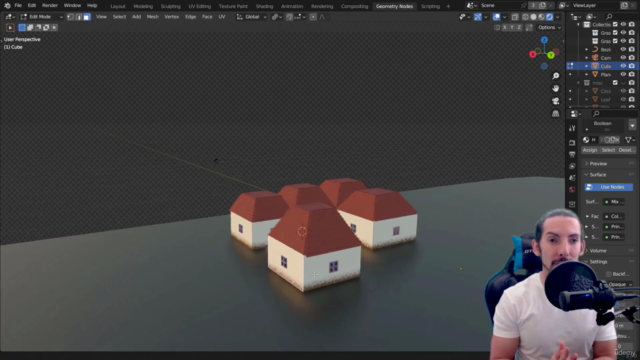Screen dimensions: 640x360
Task: Open the Edit menu
Action: coord(32,6)
